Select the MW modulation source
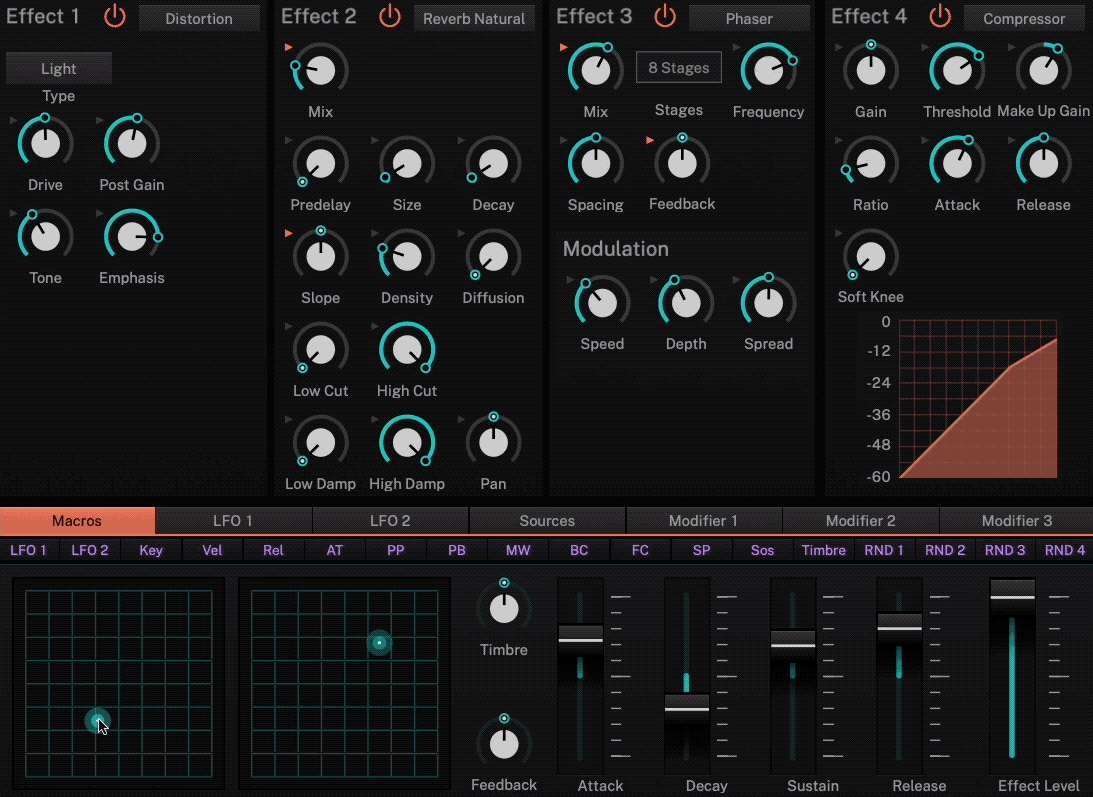 [518, 550]
